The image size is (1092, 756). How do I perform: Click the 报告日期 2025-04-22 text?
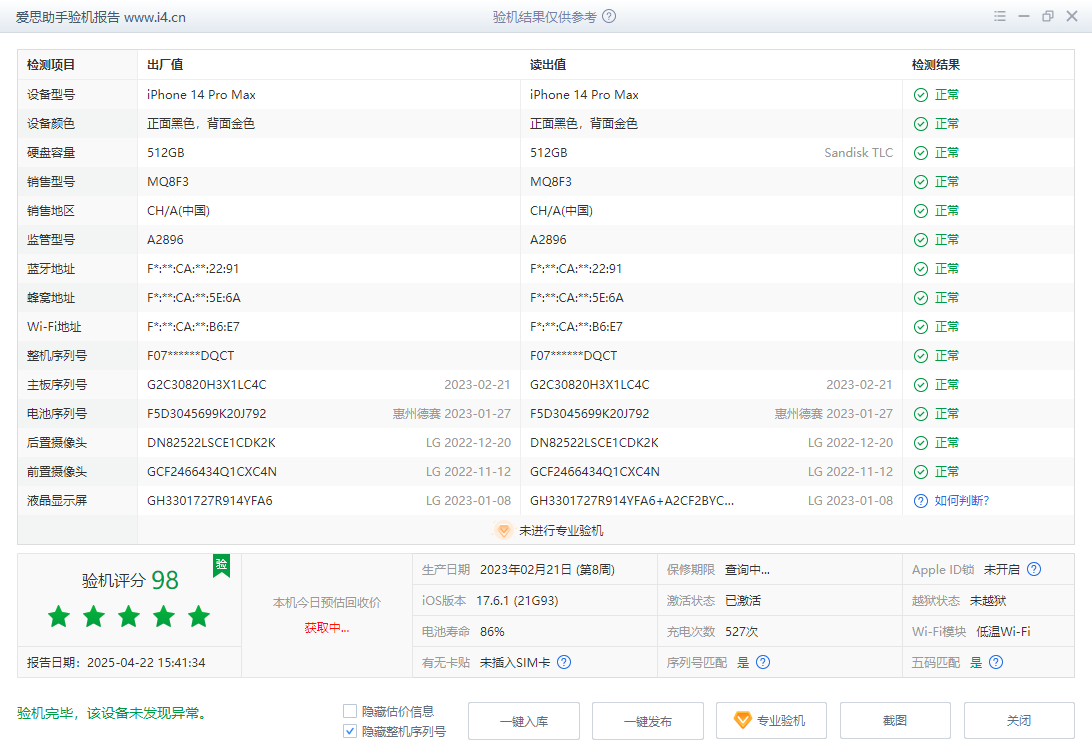point(116,663)
